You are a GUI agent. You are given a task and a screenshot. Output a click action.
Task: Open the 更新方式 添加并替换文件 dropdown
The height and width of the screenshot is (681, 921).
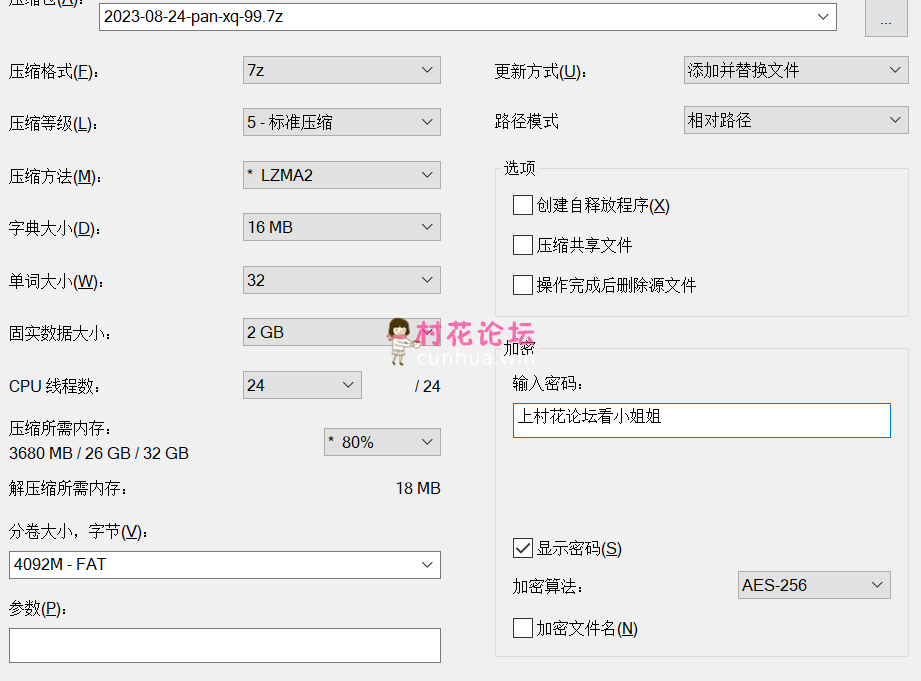(796, 70)
